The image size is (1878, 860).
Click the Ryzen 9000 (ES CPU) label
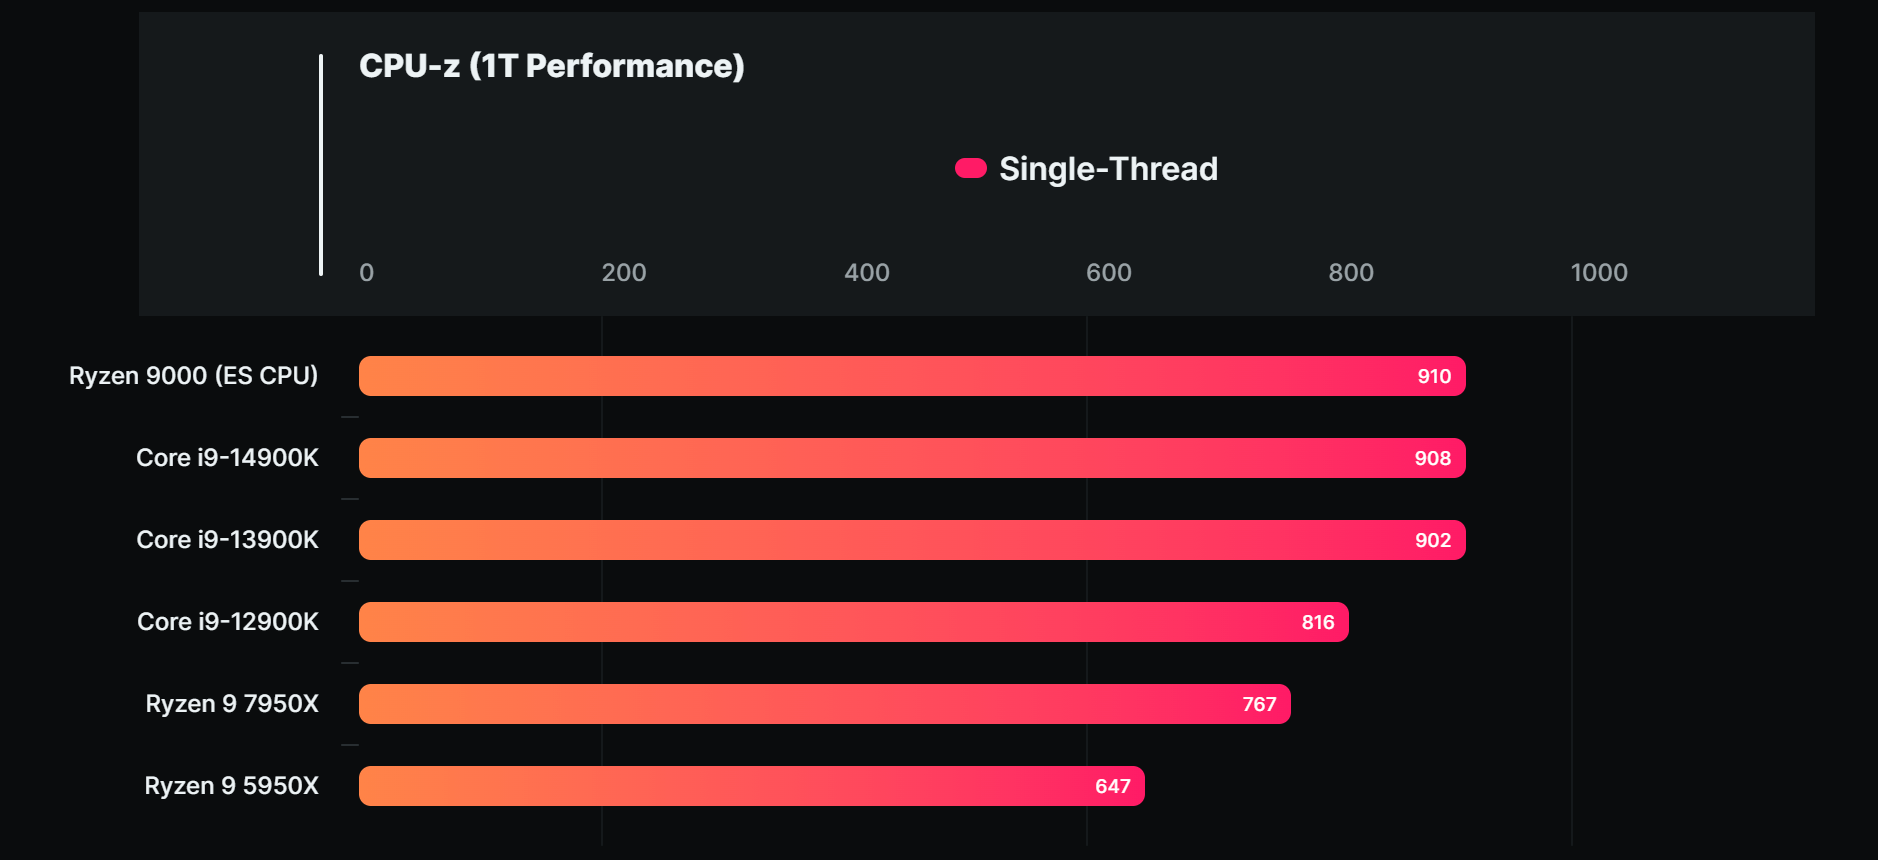tap(193, 376)
